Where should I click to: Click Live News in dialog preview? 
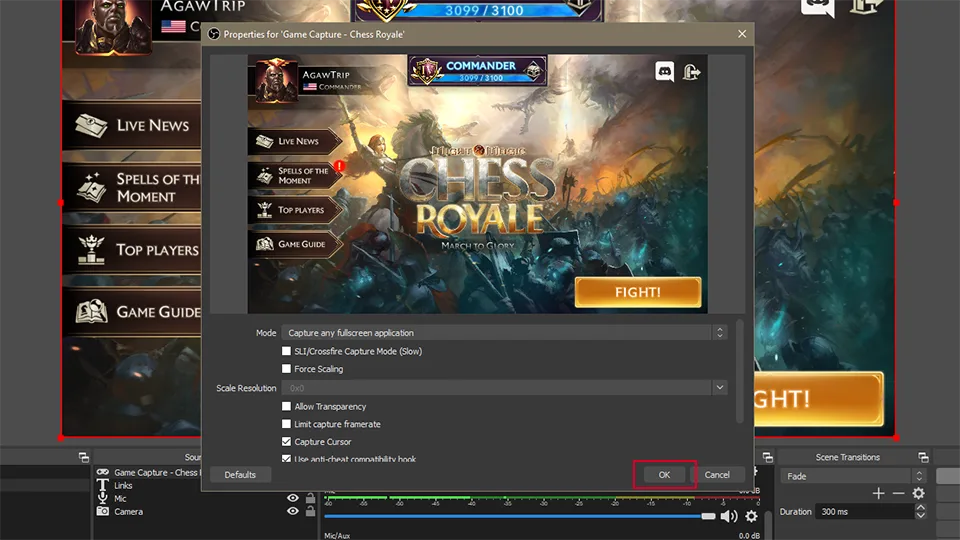(x=294, y=141)
